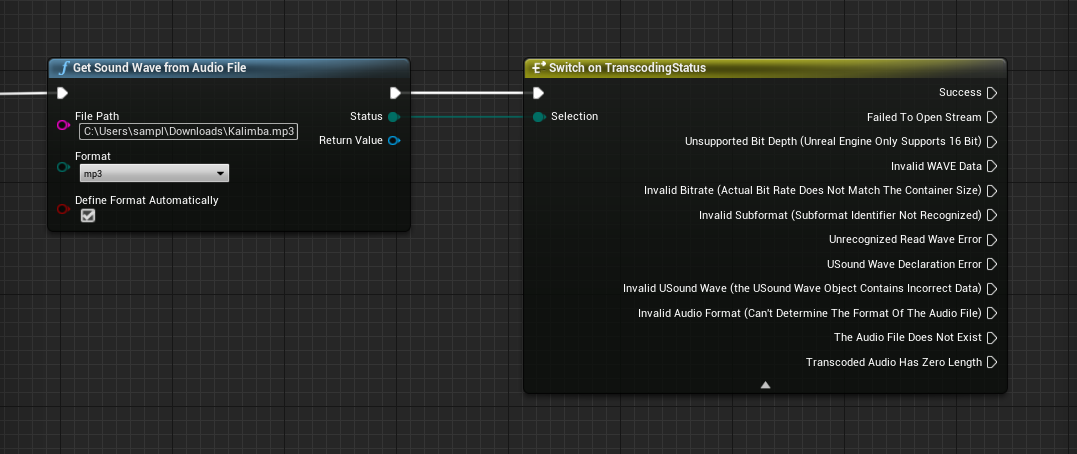This screenshot has height=454, width=1077.
Task: Click the 'File Path' label
Action: (97, 116)
